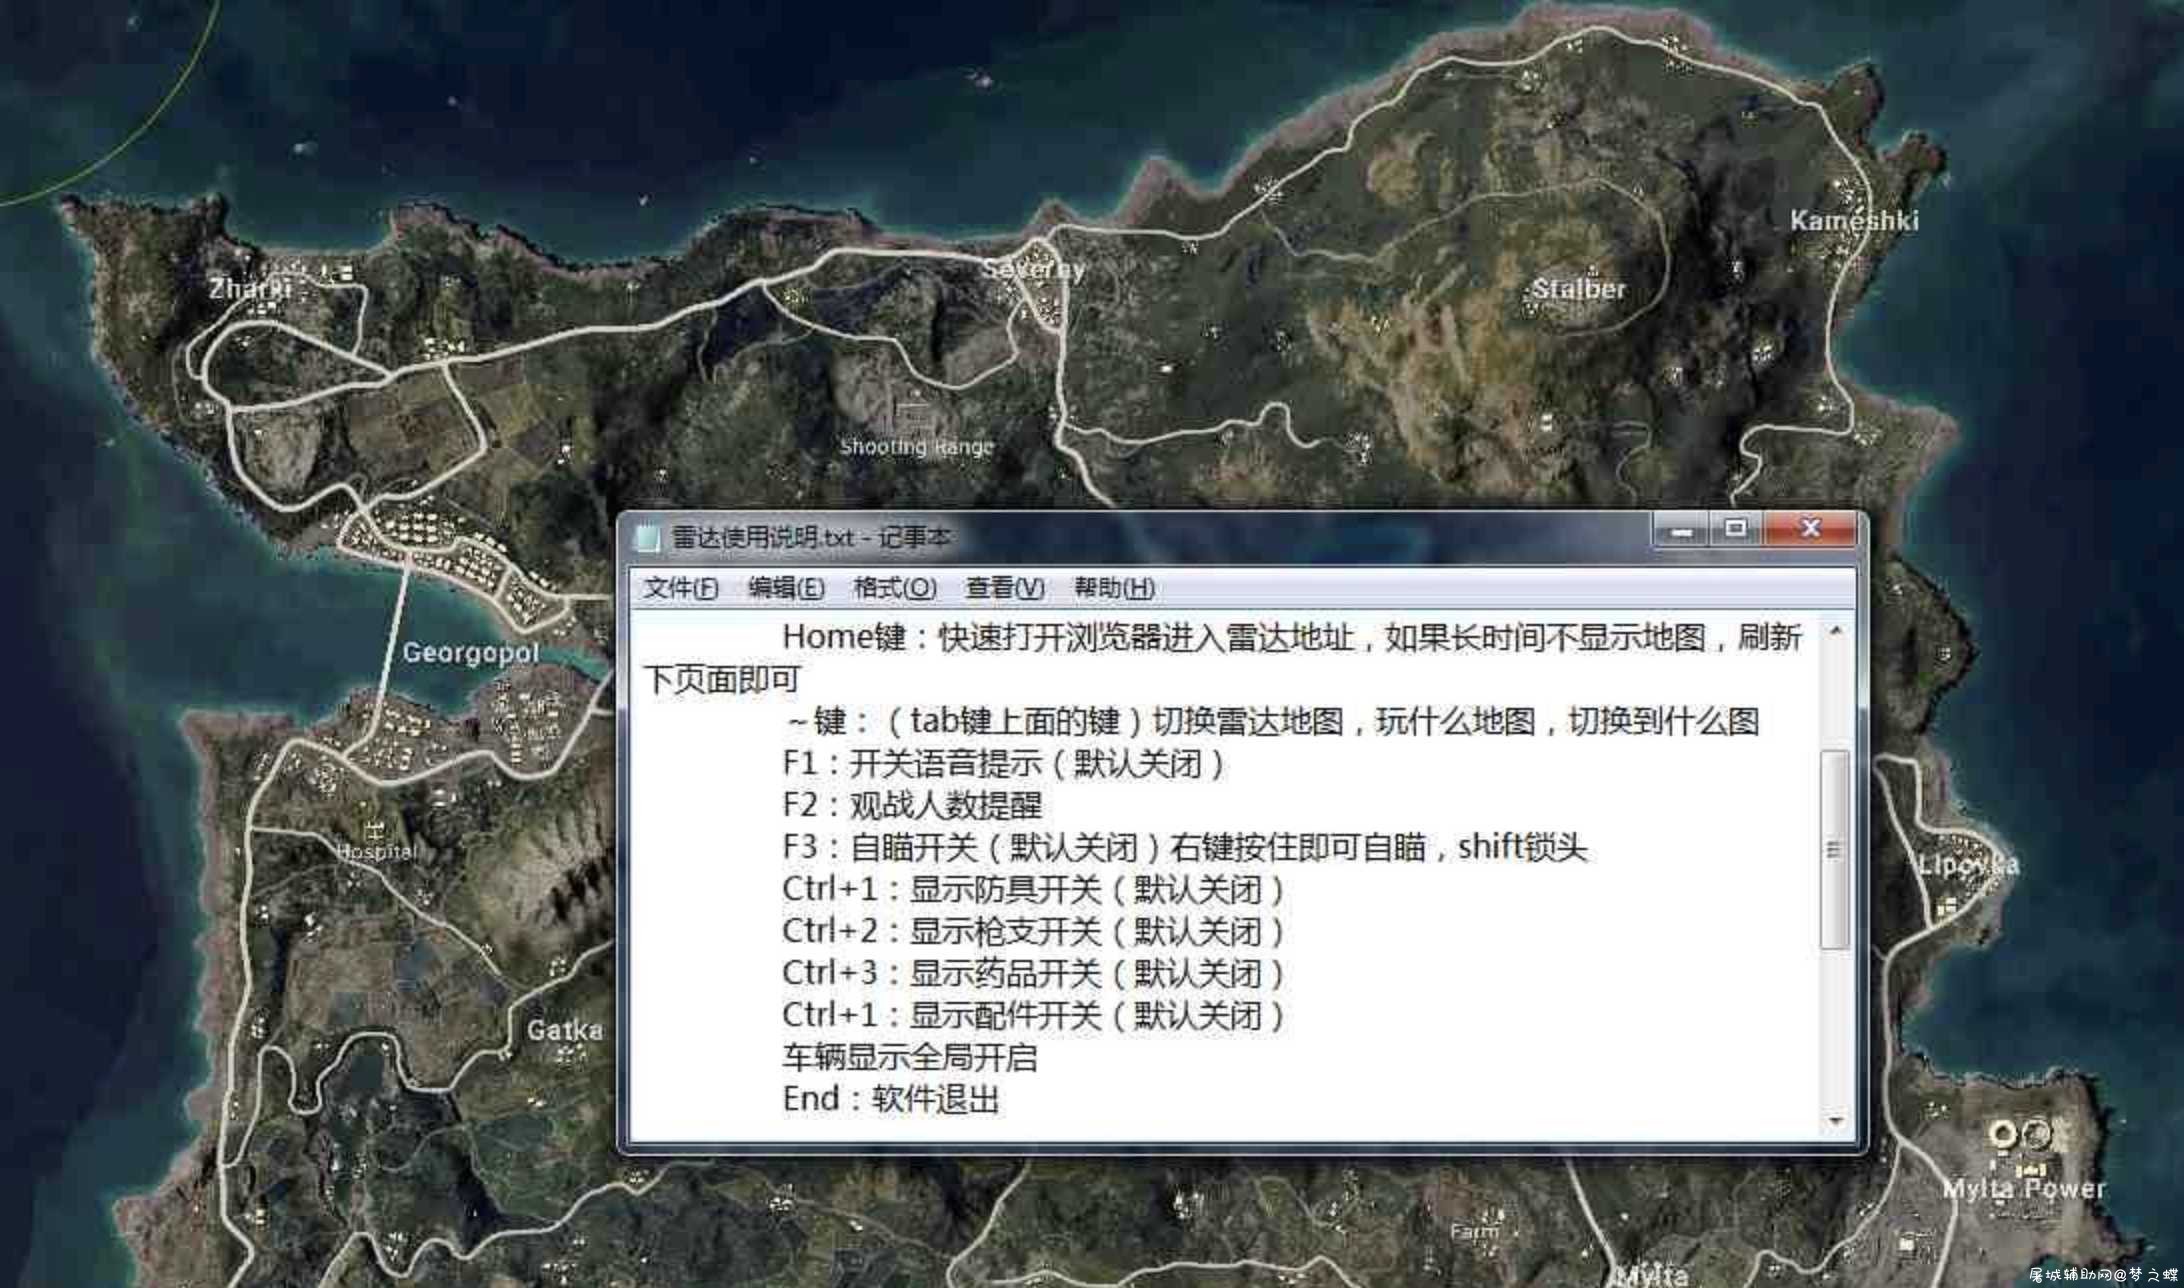Open the 编辑(E) menu in Notepad
The image size is (2184, 1288).
[x=787, y=588]
